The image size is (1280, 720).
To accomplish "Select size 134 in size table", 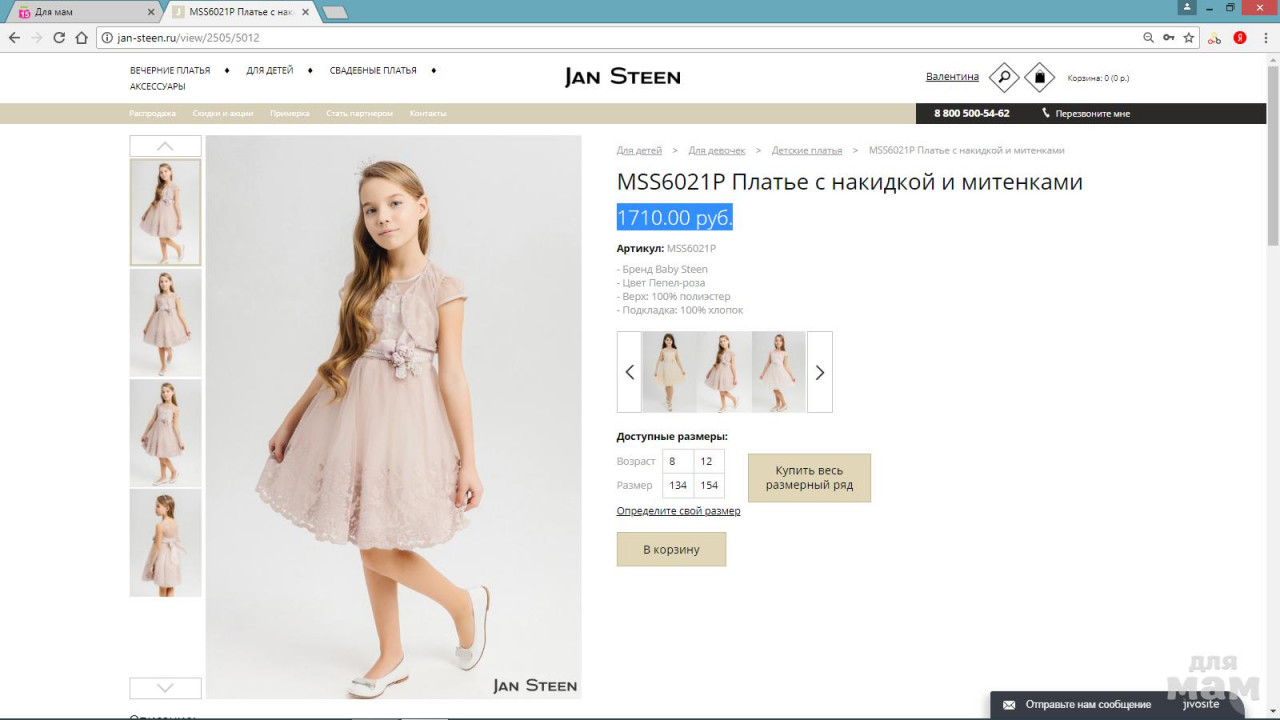I will 678,485.
